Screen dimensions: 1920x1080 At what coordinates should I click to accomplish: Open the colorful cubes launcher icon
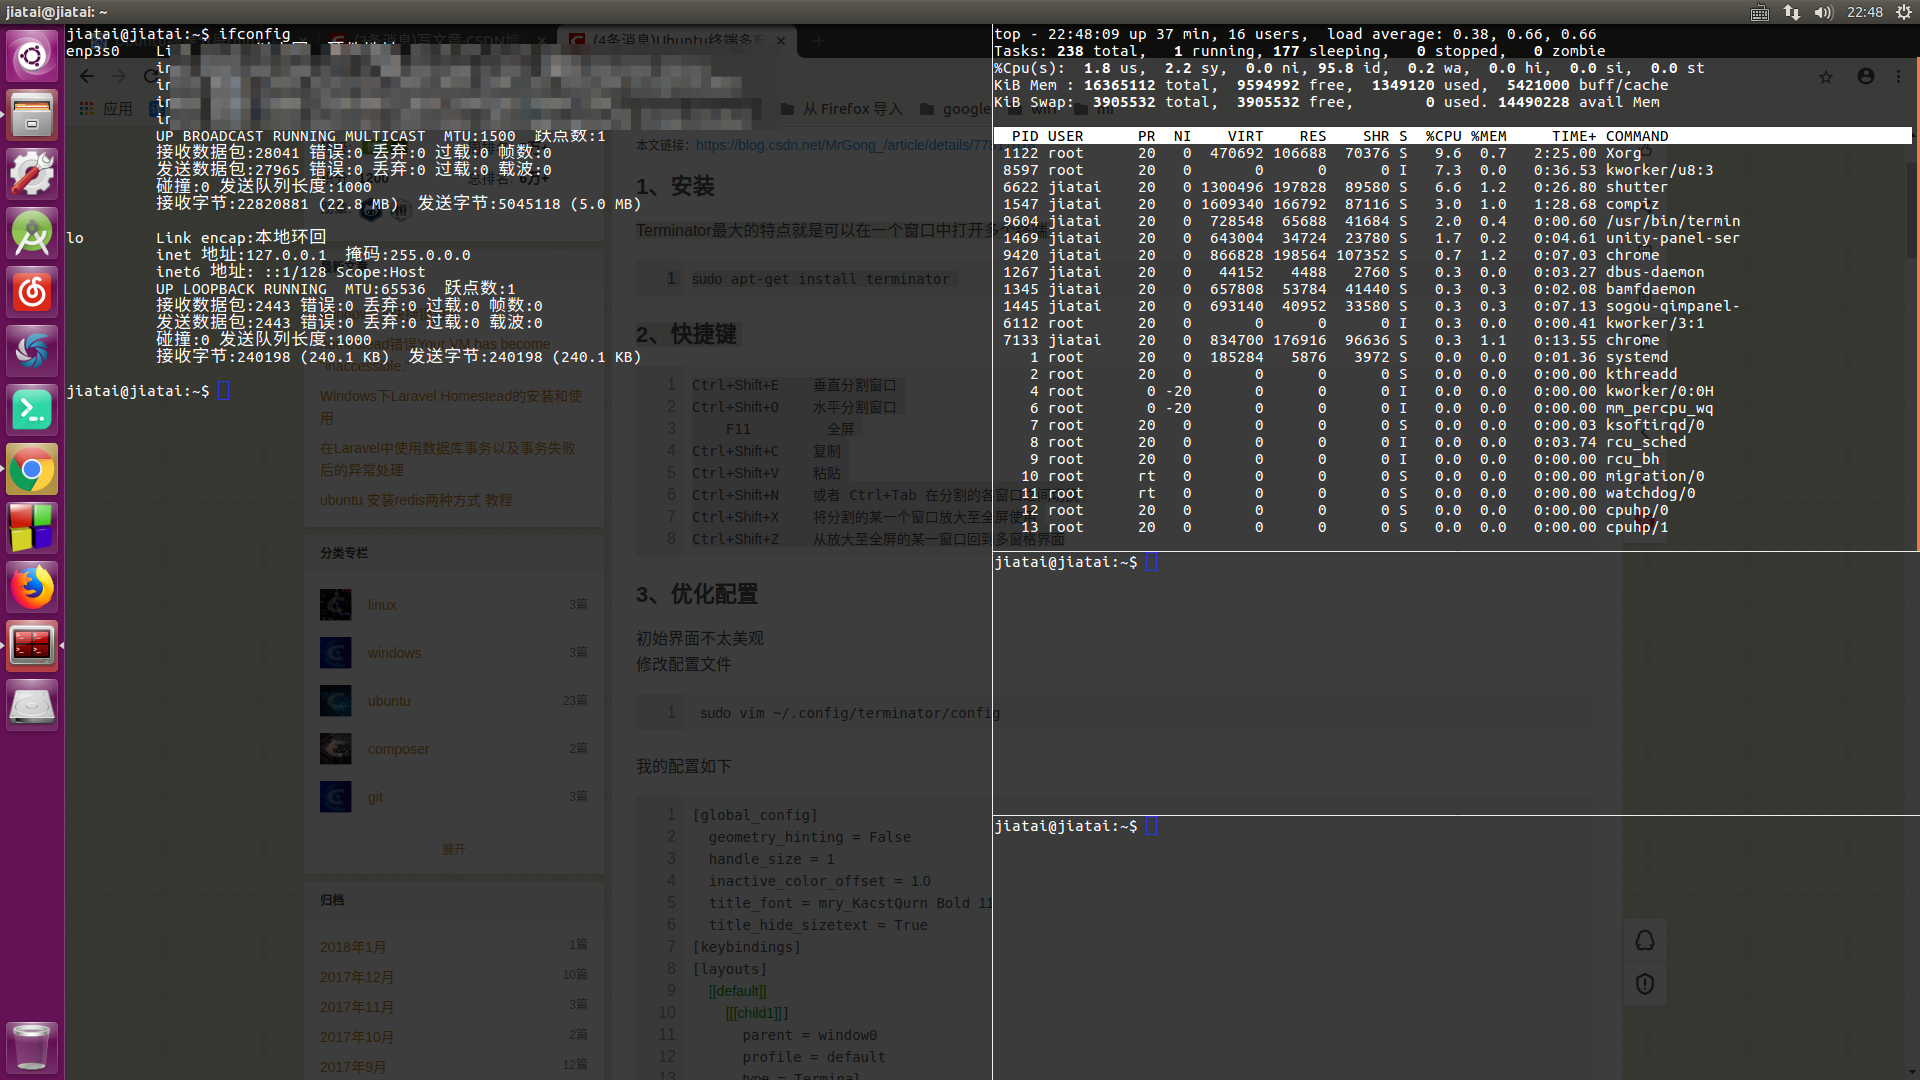(32, 528)
